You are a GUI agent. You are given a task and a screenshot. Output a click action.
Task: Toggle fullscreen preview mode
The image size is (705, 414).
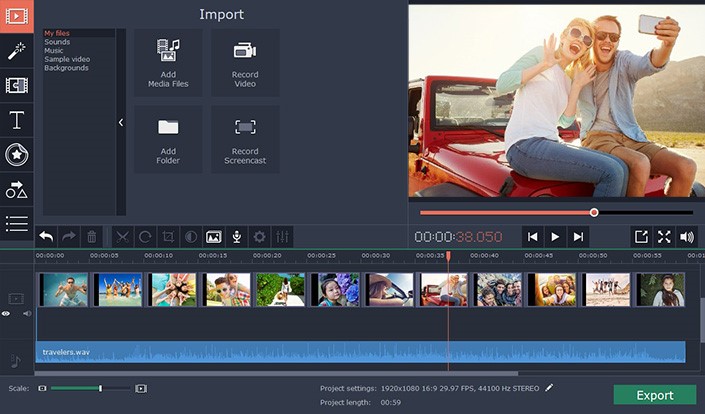[664, 237]
